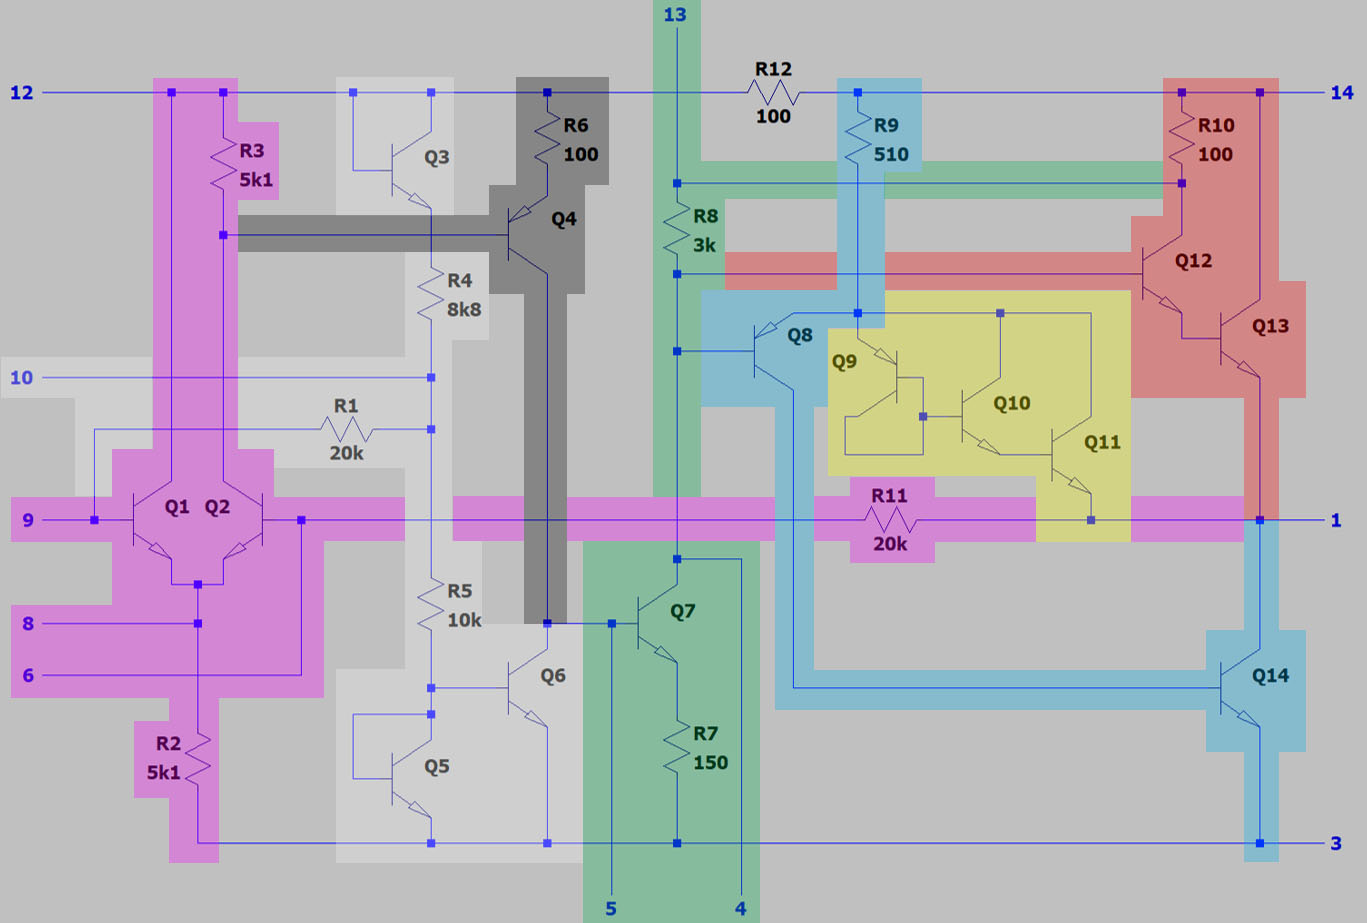Select the pin 5 label

point(611,909)
